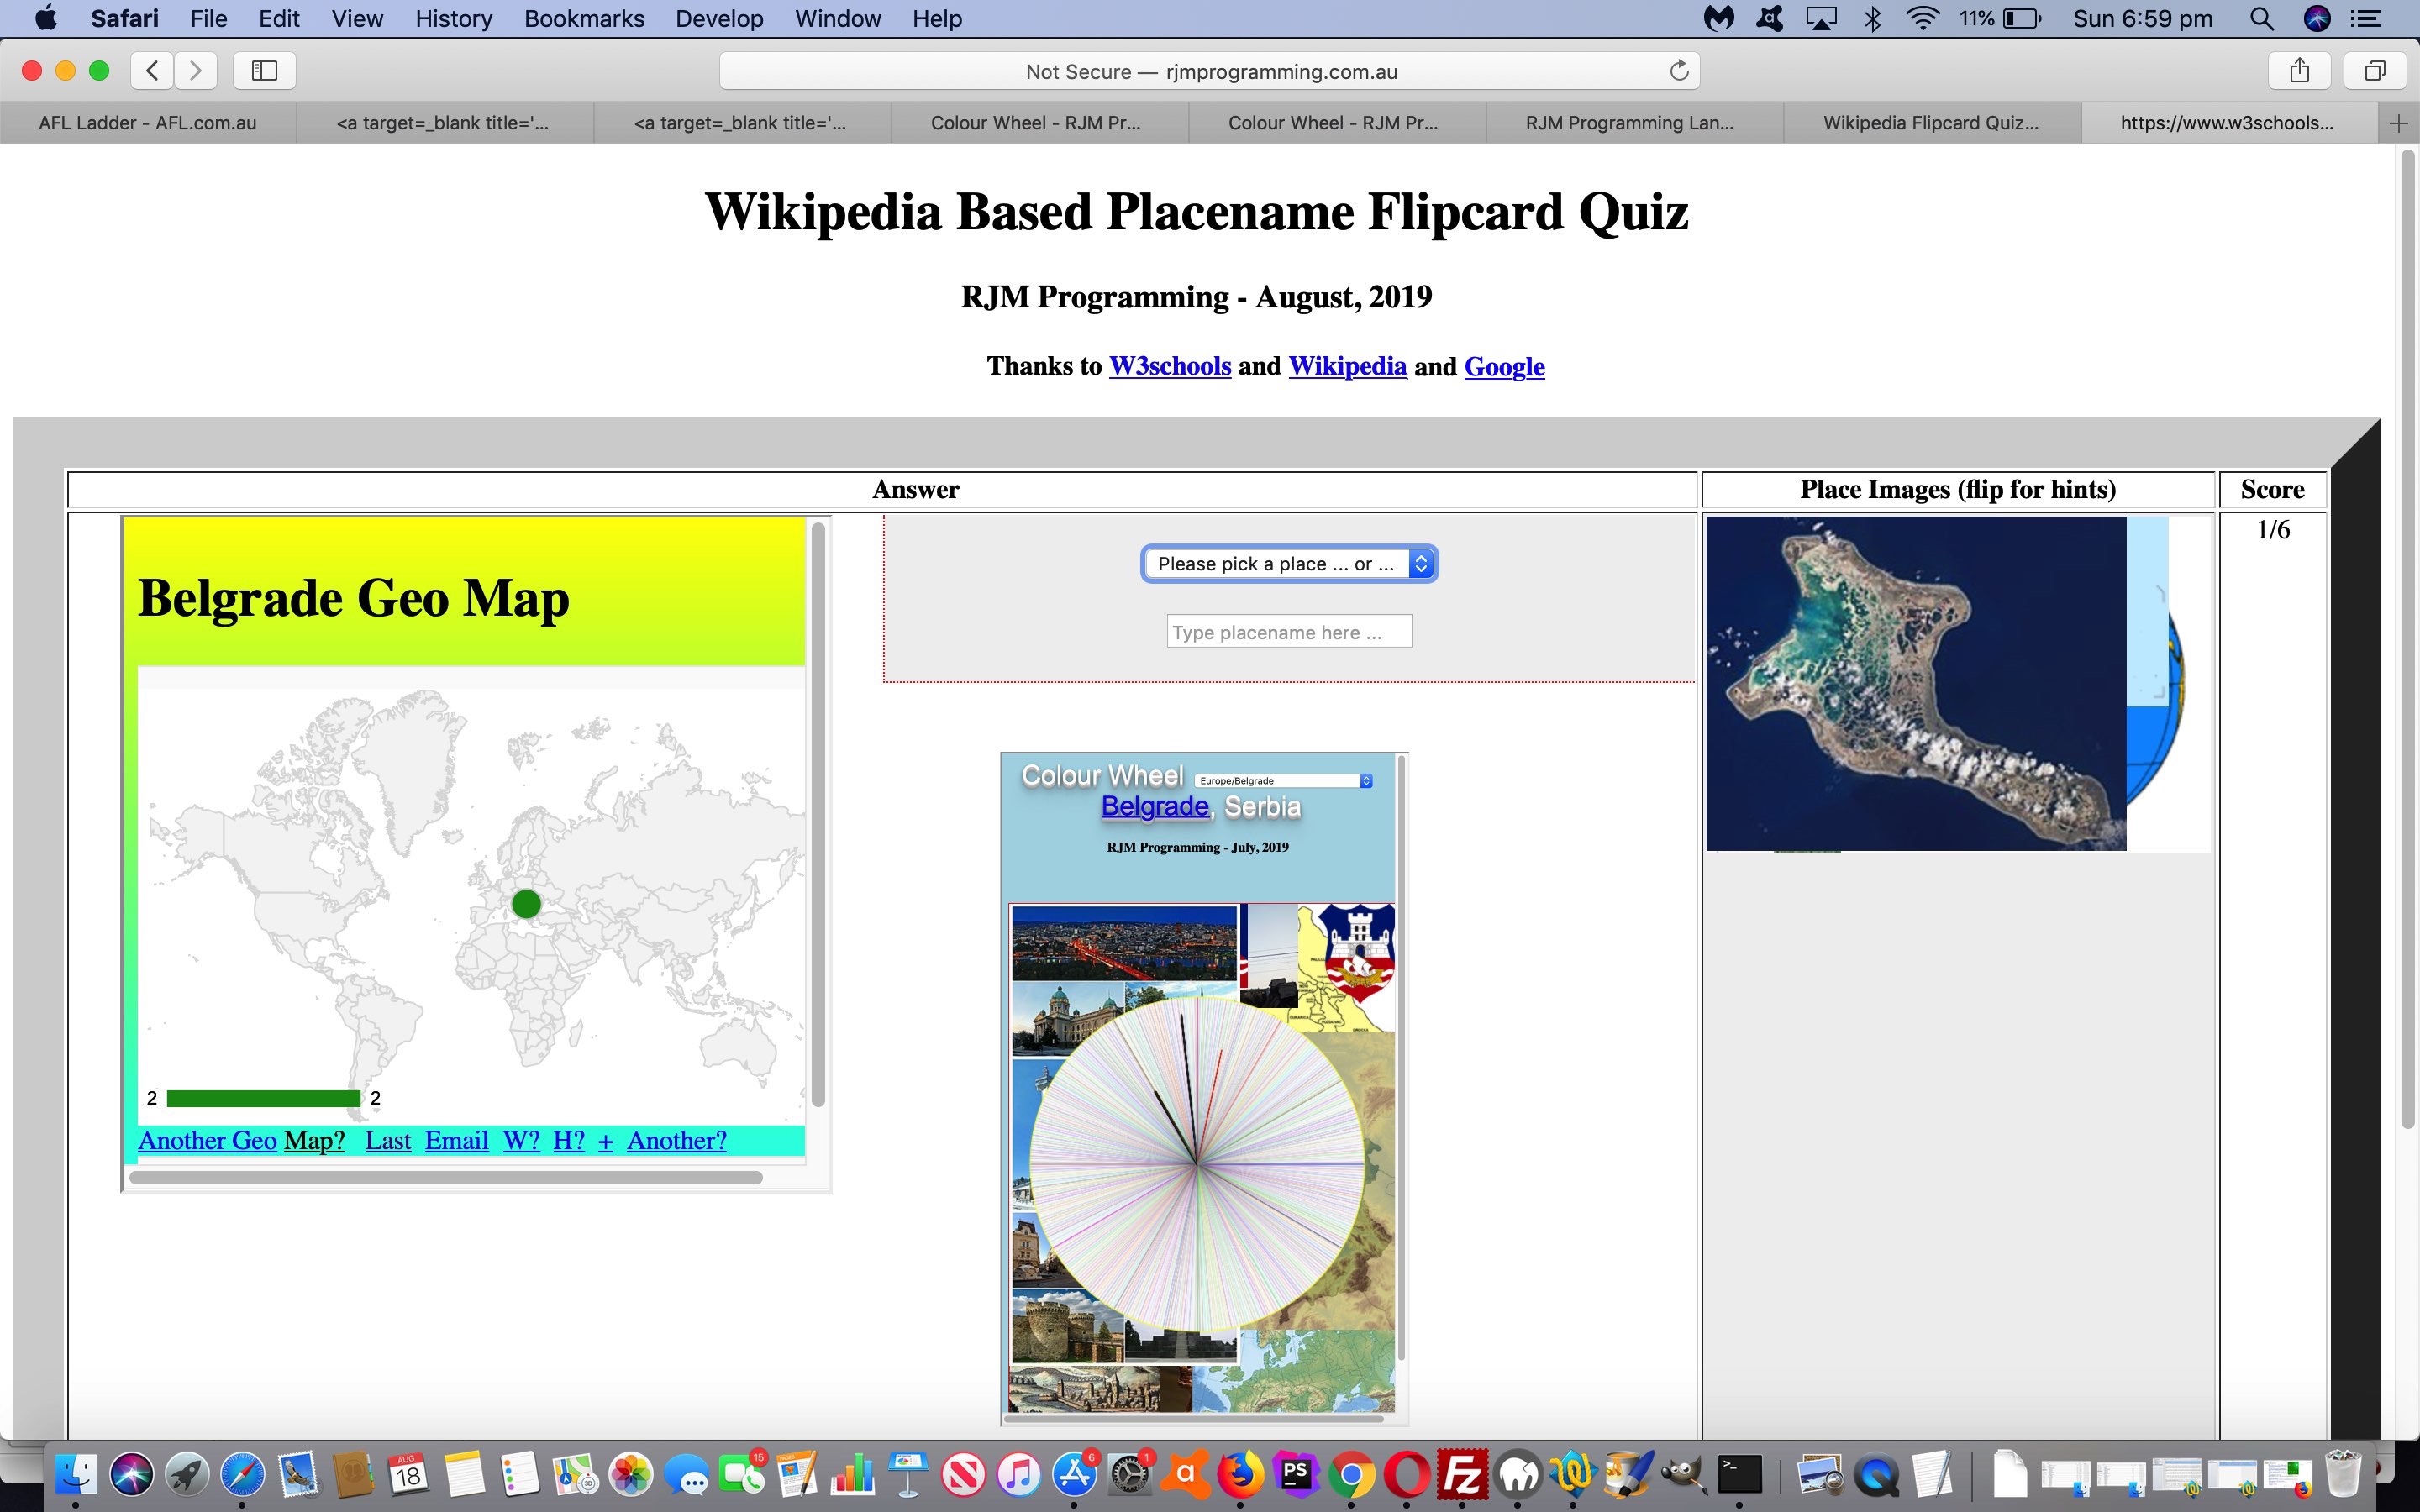The width and height of the screenshot is (2420, 1512).
Task: Click the 'W?' link under the map
Action: tap(521, 1140)
